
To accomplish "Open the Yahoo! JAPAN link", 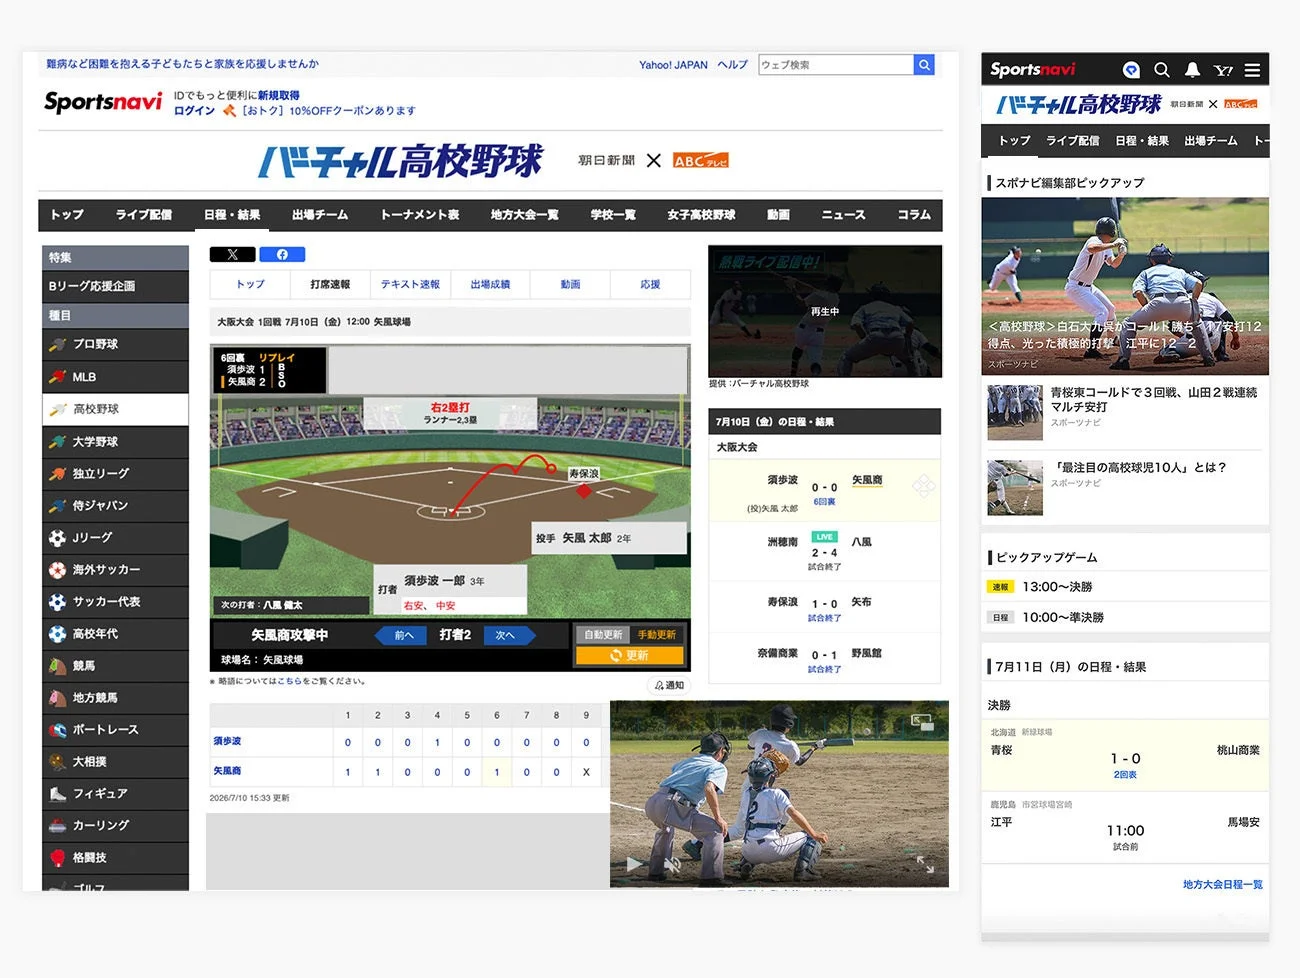I will coord(673,65).
